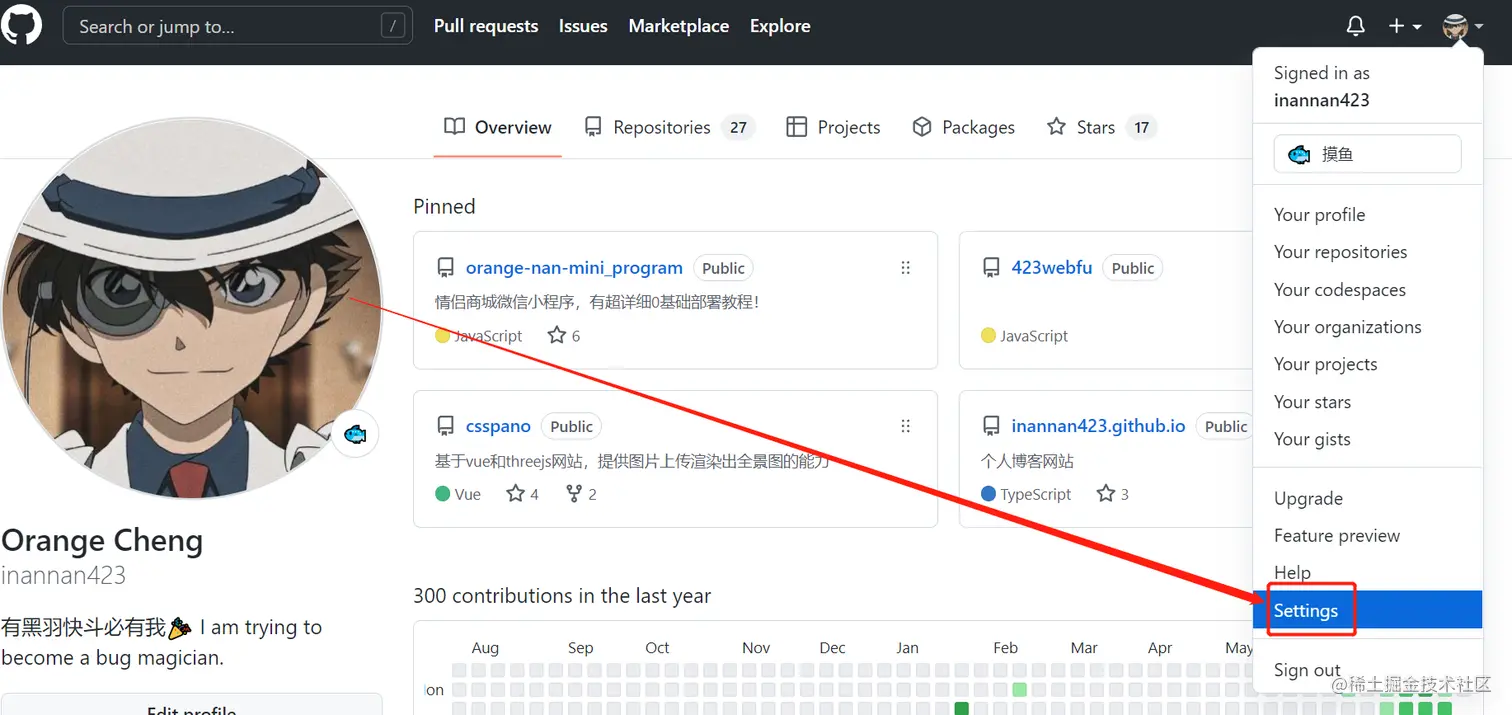Open the inannan423.github.io repository link
Screen dimensions: 1512x715
tap(1098, 426)
